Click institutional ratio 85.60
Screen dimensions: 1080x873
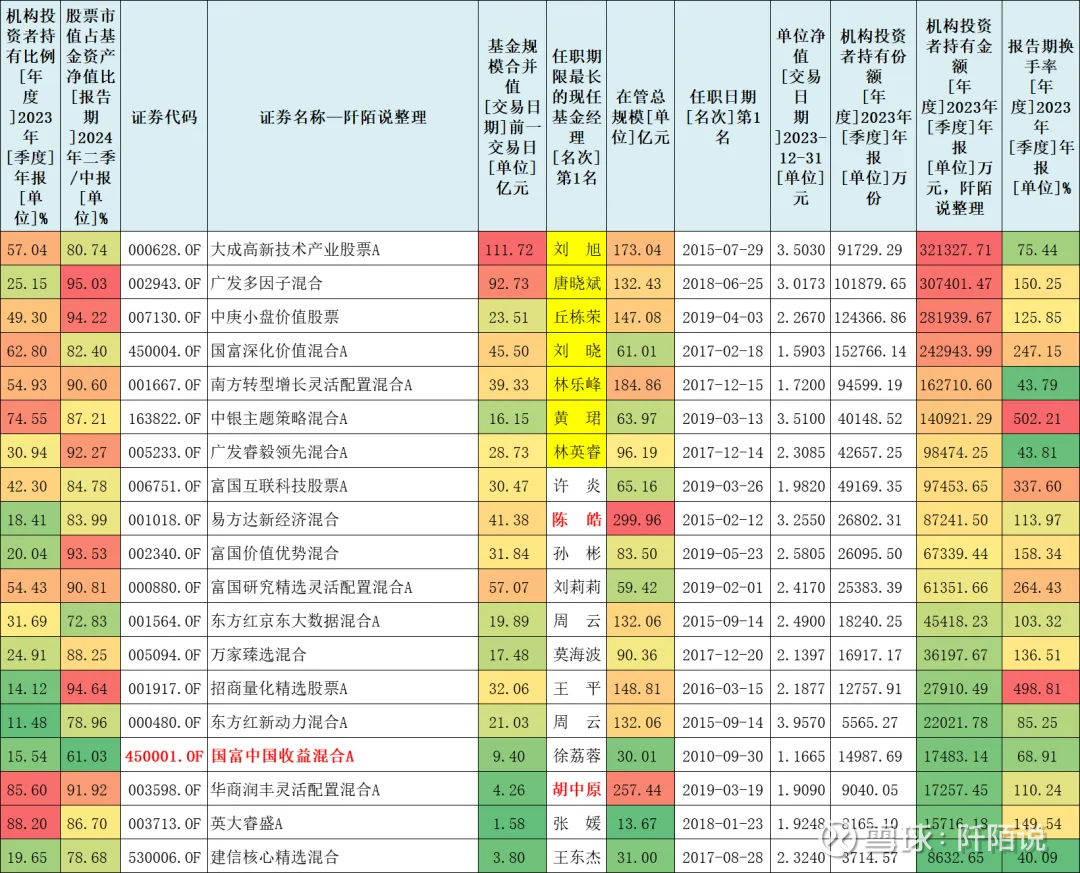pos(28,790)
